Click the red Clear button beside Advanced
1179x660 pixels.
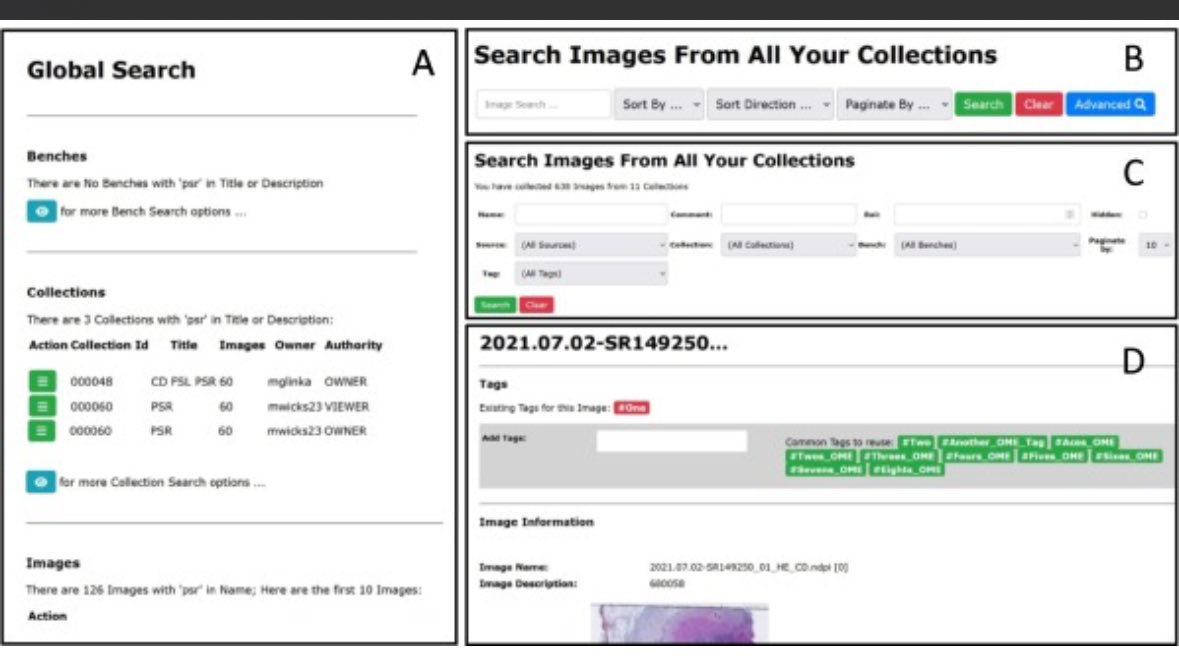click(1038, 104)
